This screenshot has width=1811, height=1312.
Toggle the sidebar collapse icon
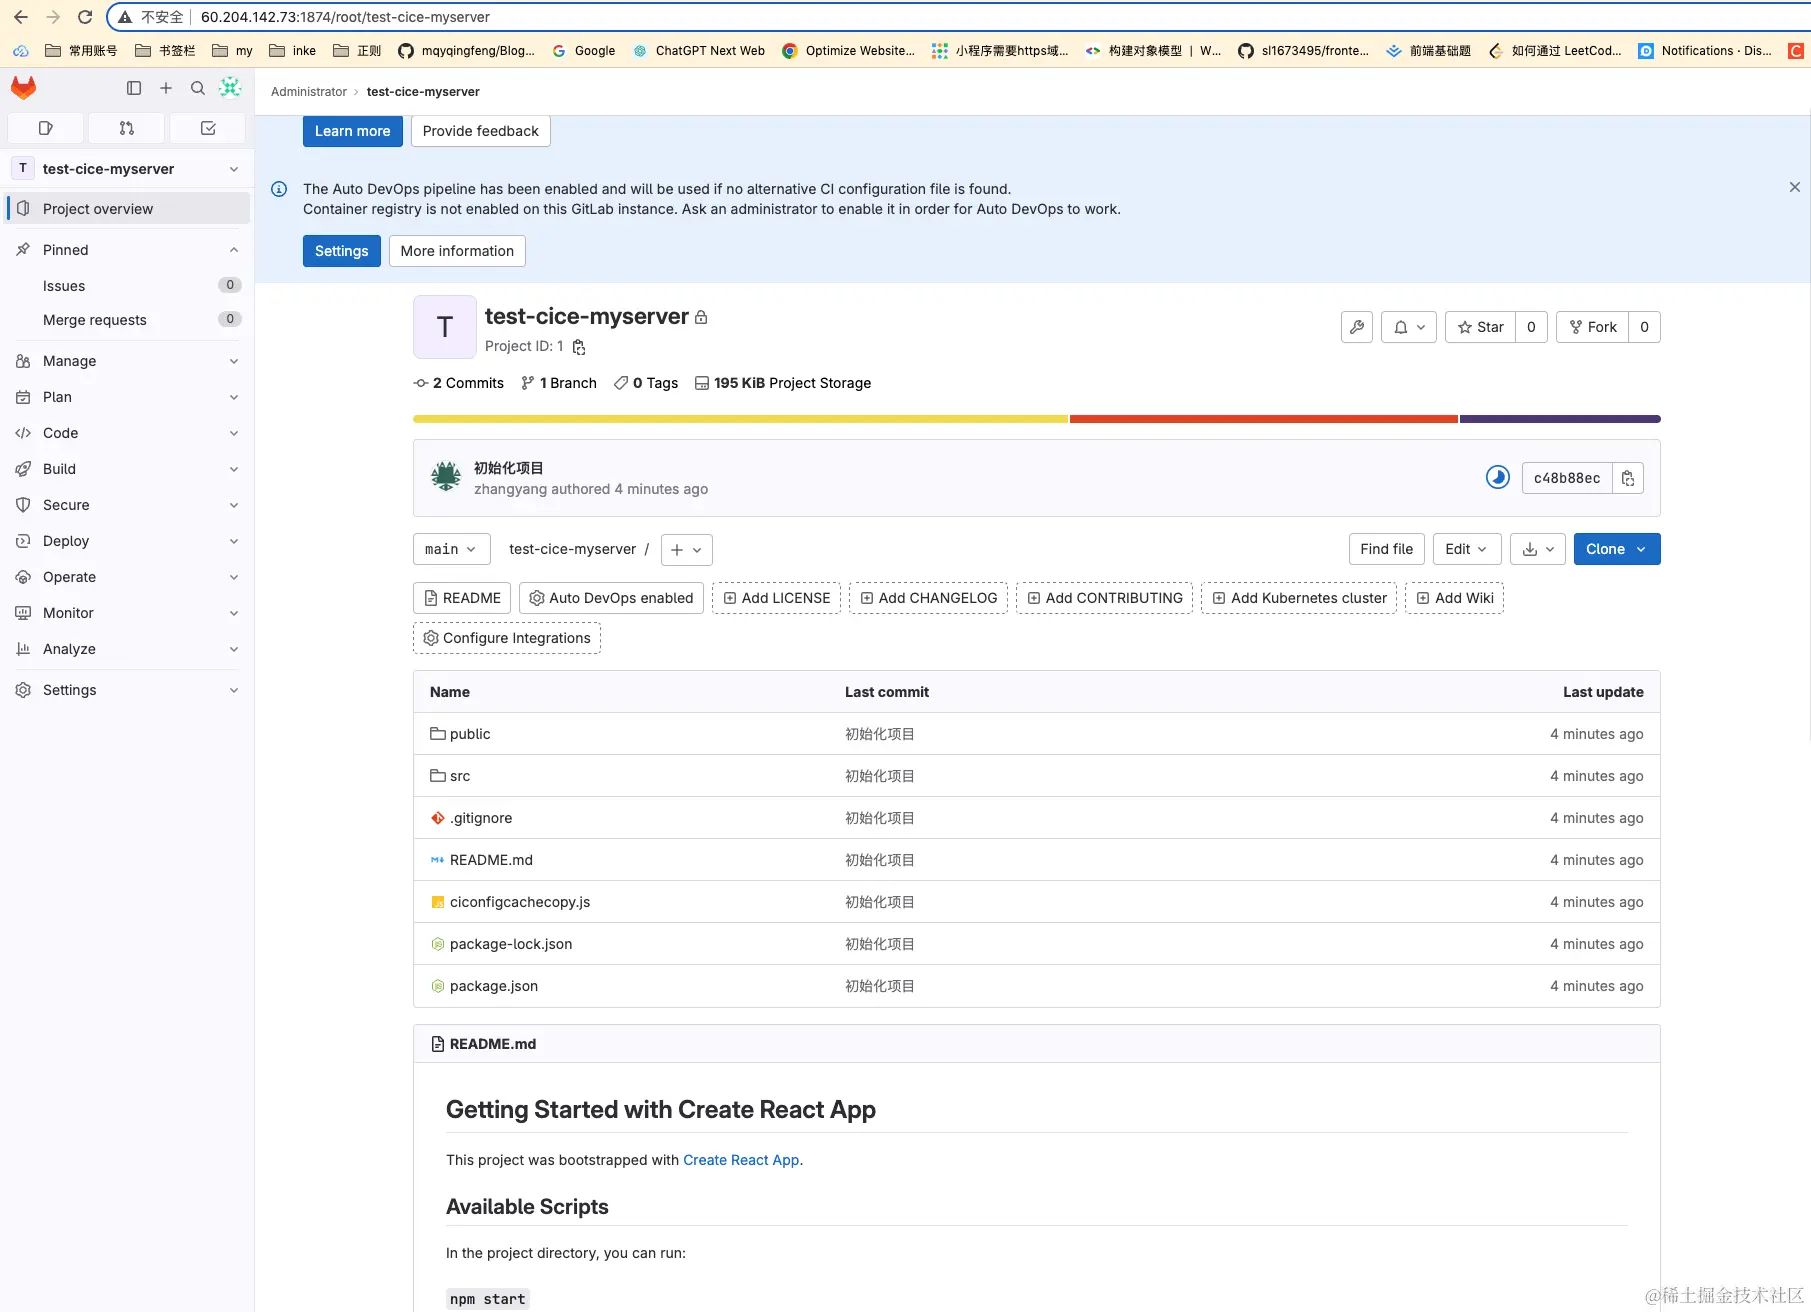click(134, 88)
